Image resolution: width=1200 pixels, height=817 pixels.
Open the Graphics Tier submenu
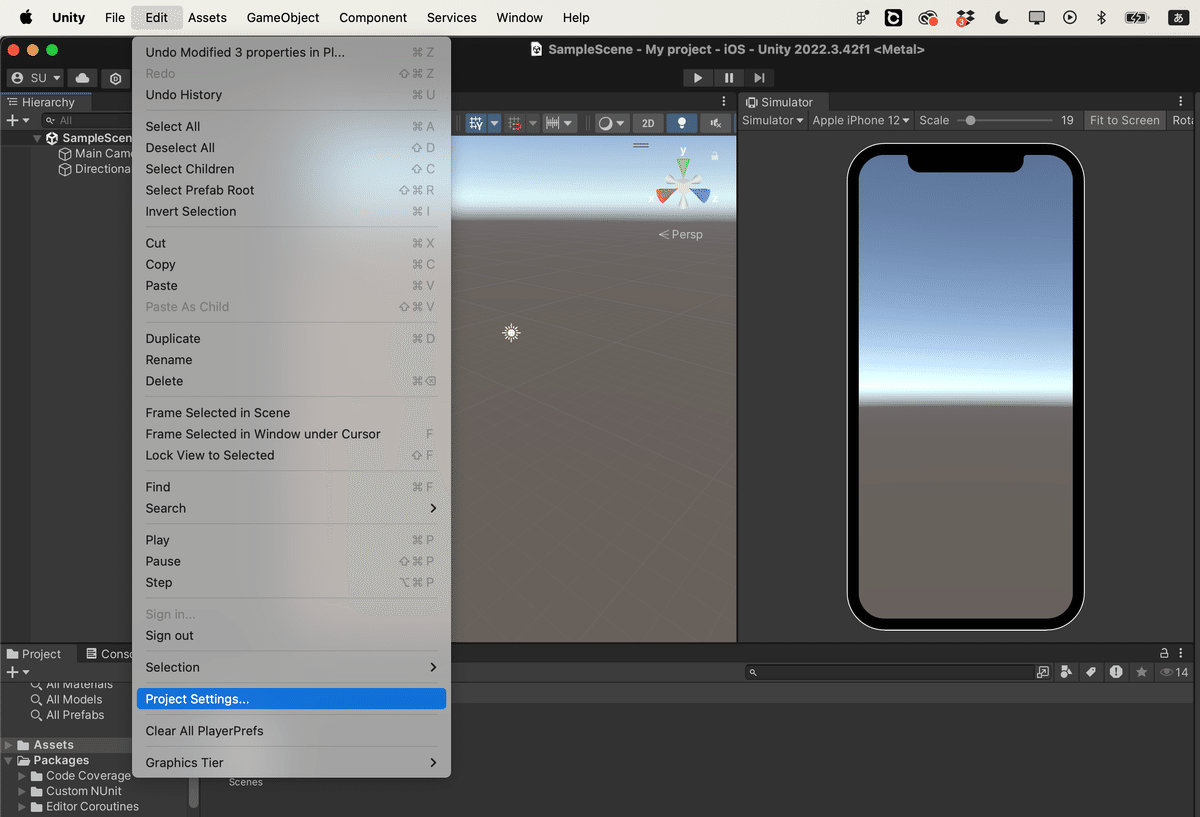click(291, 762)
